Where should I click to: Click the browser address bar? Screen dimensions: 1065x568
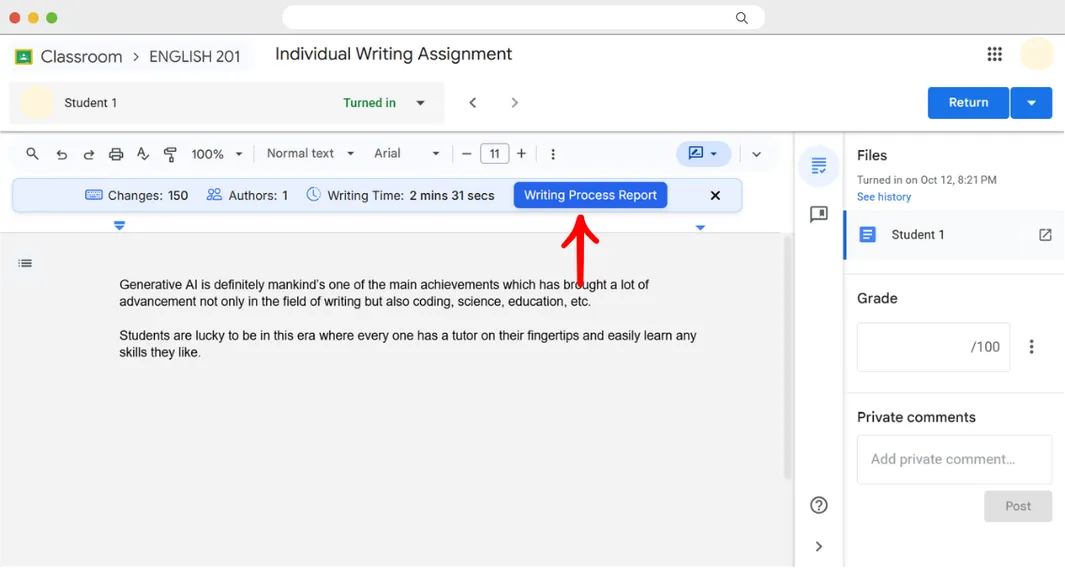(x=523, y=18)
